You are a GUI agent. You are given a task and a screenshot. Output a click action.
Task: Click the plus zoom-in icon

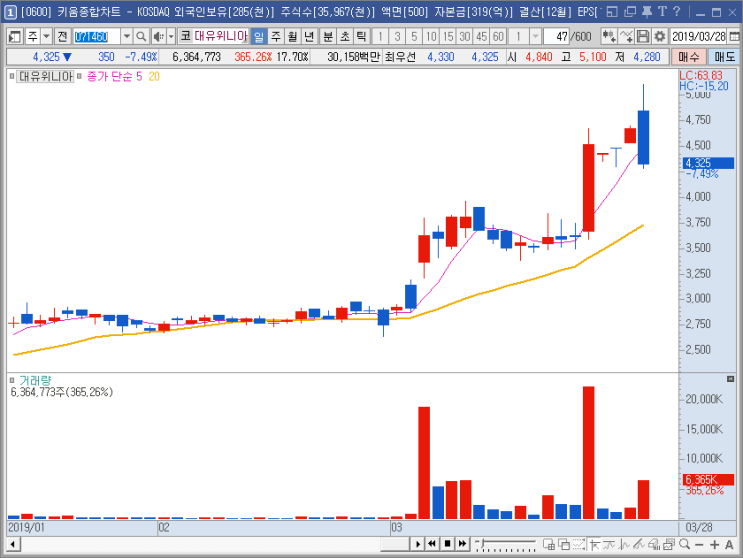coord(715,545)
